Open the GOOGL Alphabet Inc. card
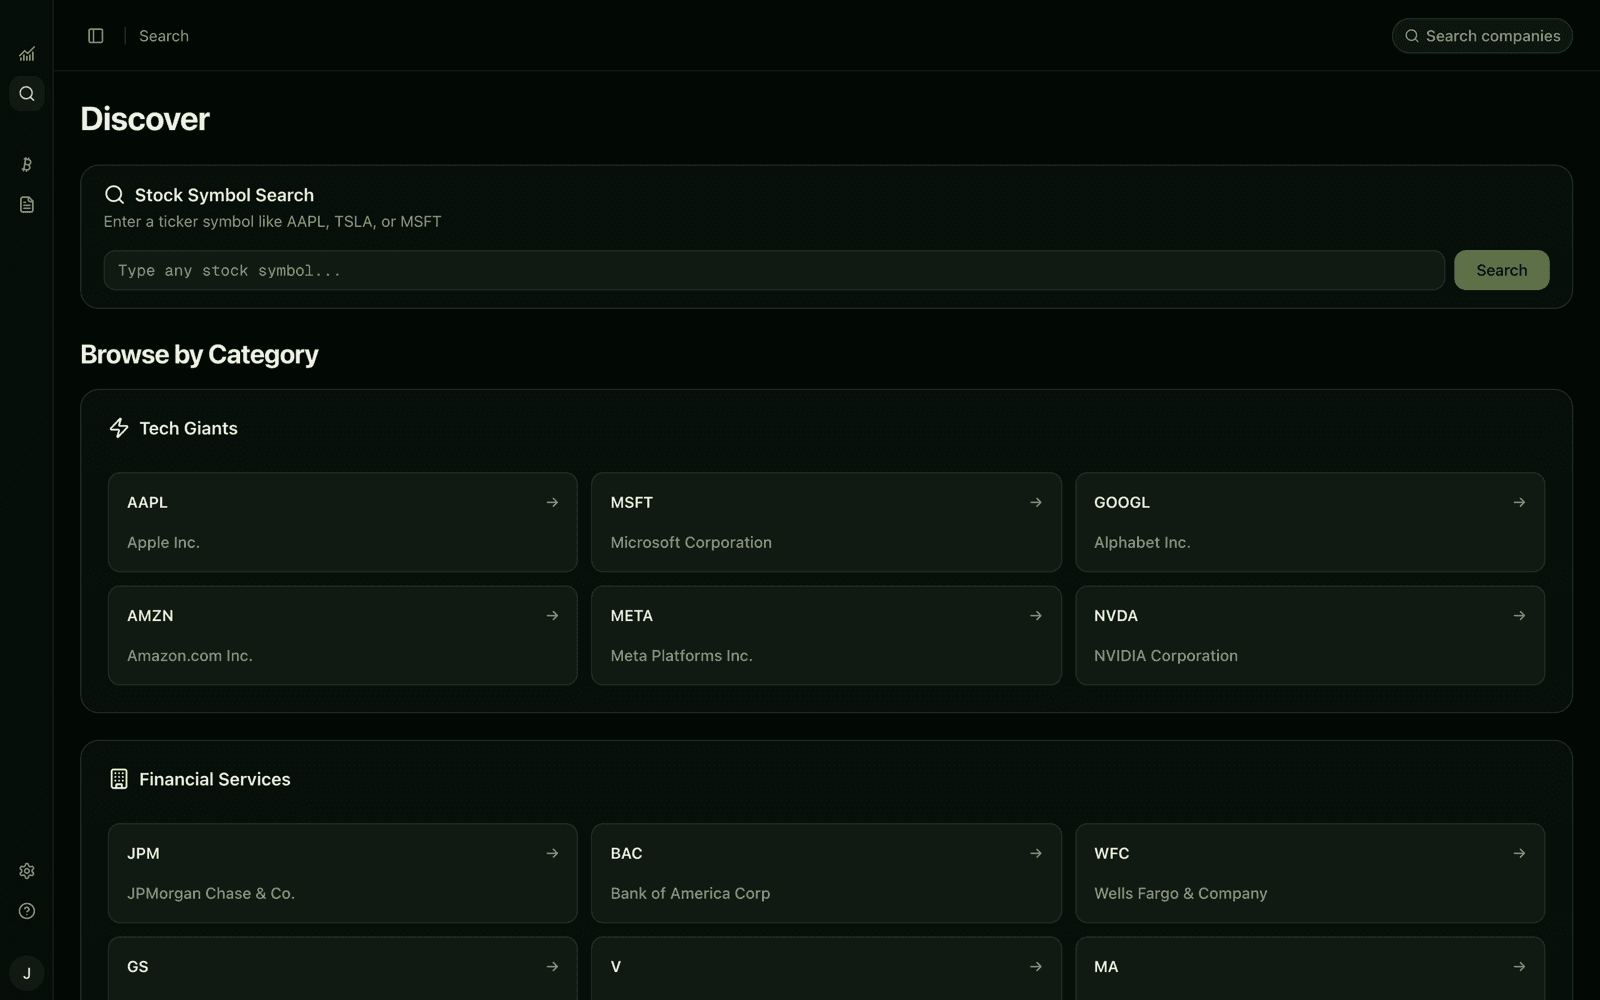 1310,522
